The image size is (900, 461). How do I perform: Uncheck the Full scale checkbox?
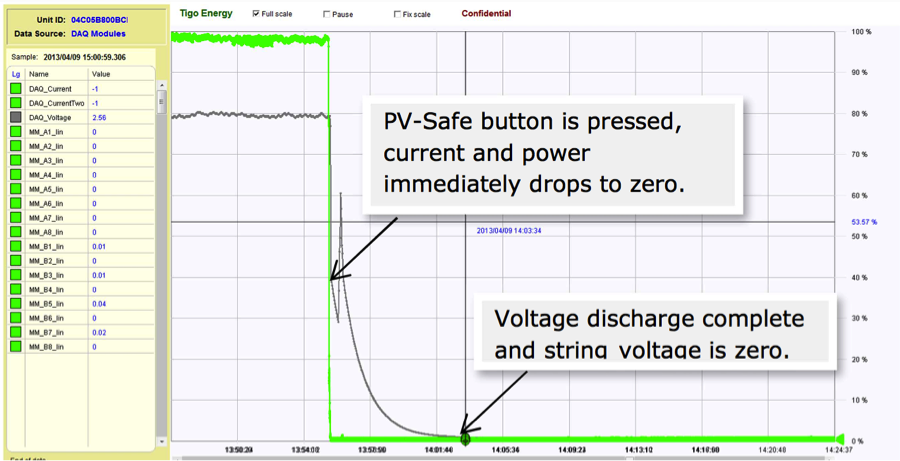pos(257,15)
